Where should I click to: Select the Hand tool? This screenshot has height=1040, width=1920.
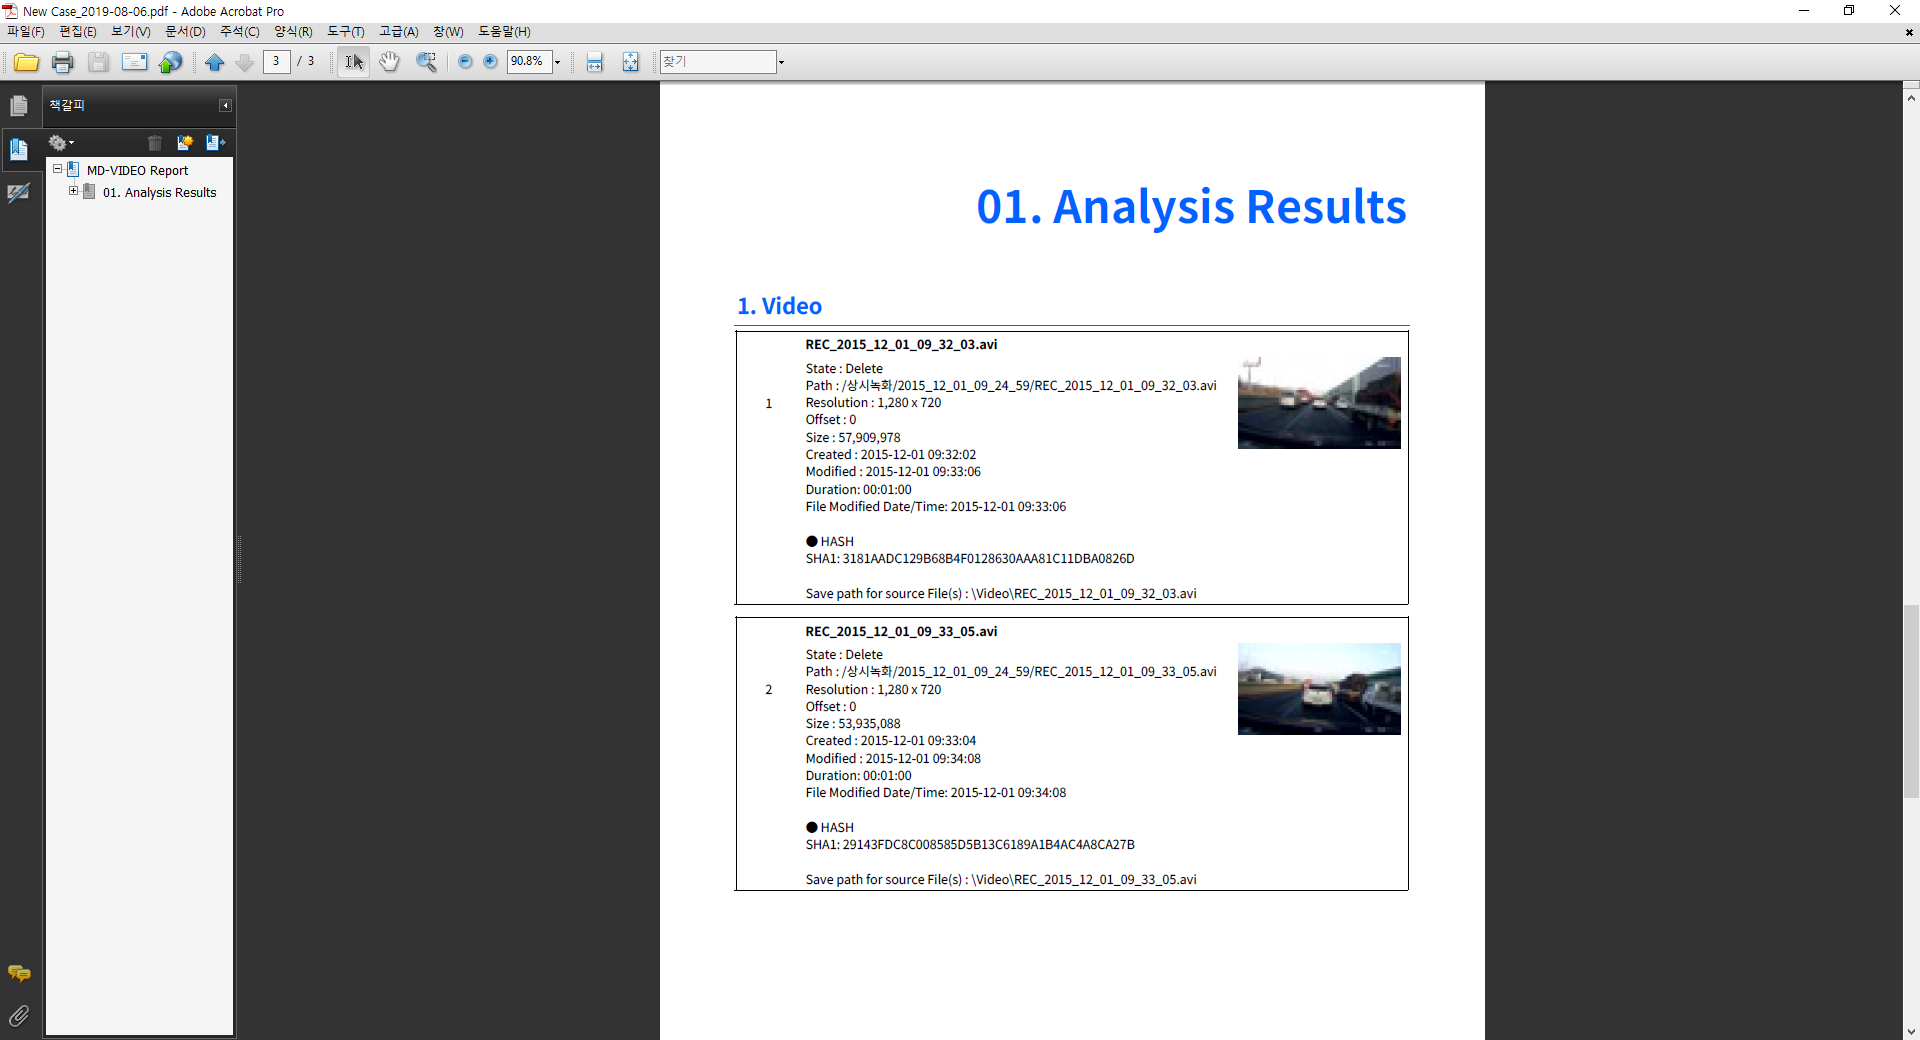(389, 62)
